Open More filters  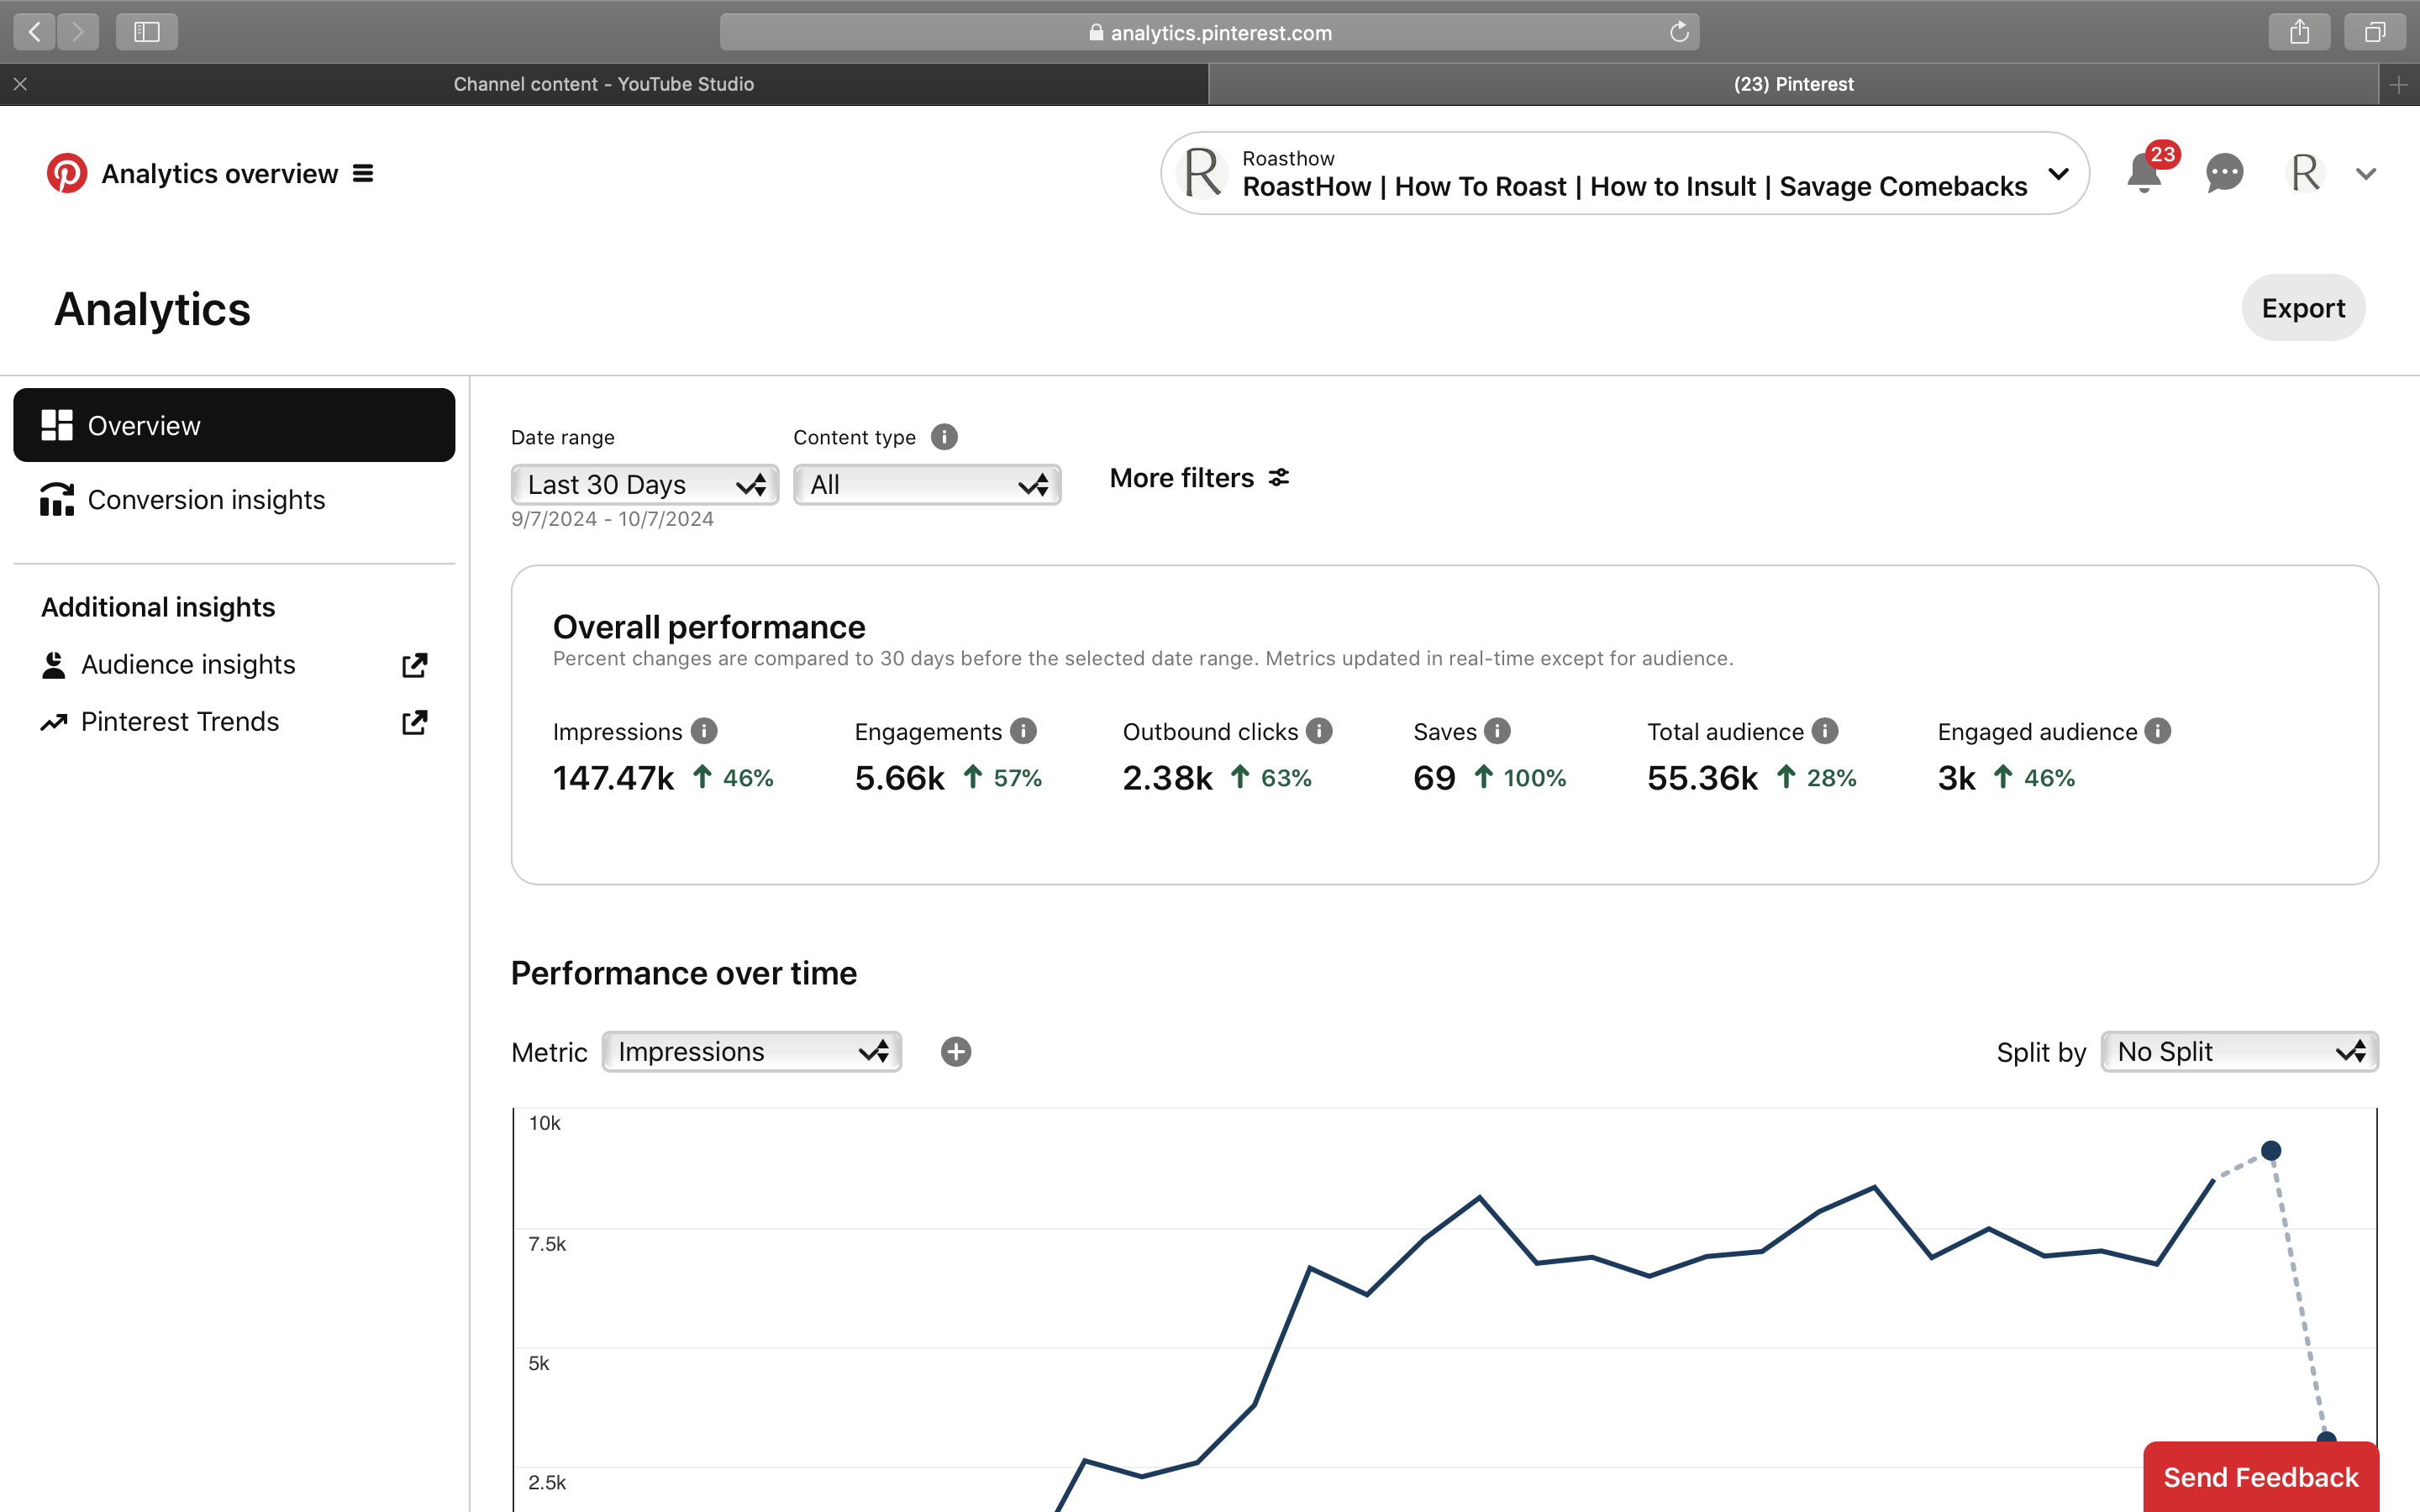coord(1199,478)
